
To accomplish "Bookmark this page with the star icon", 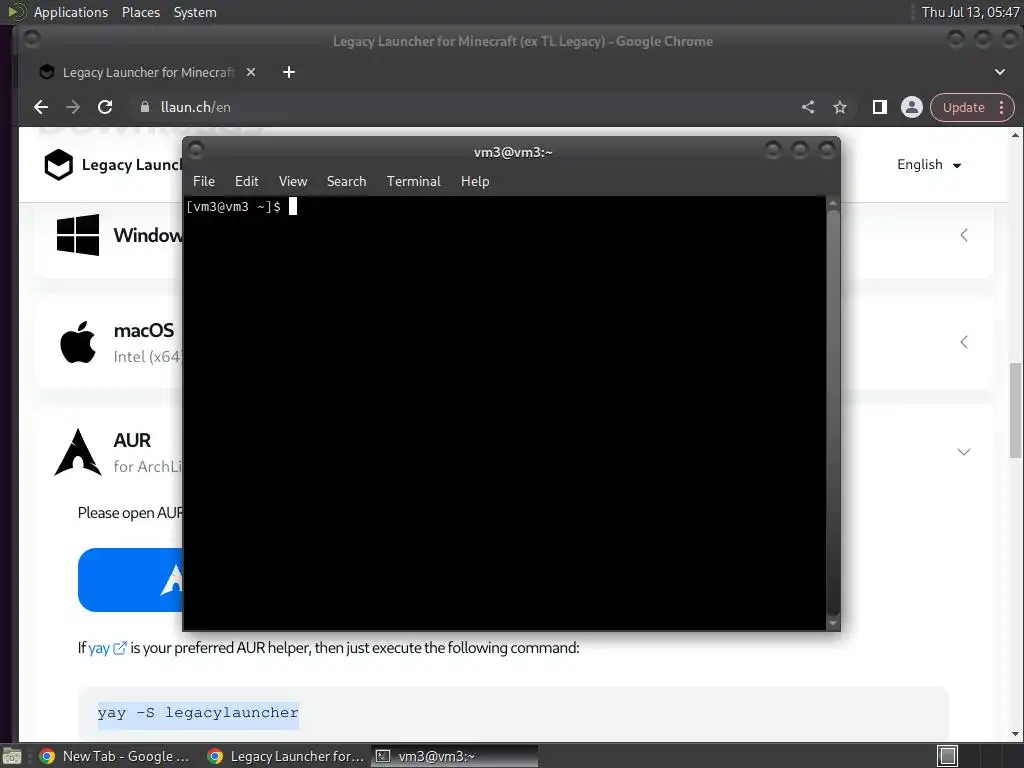I will click(840, 107).
